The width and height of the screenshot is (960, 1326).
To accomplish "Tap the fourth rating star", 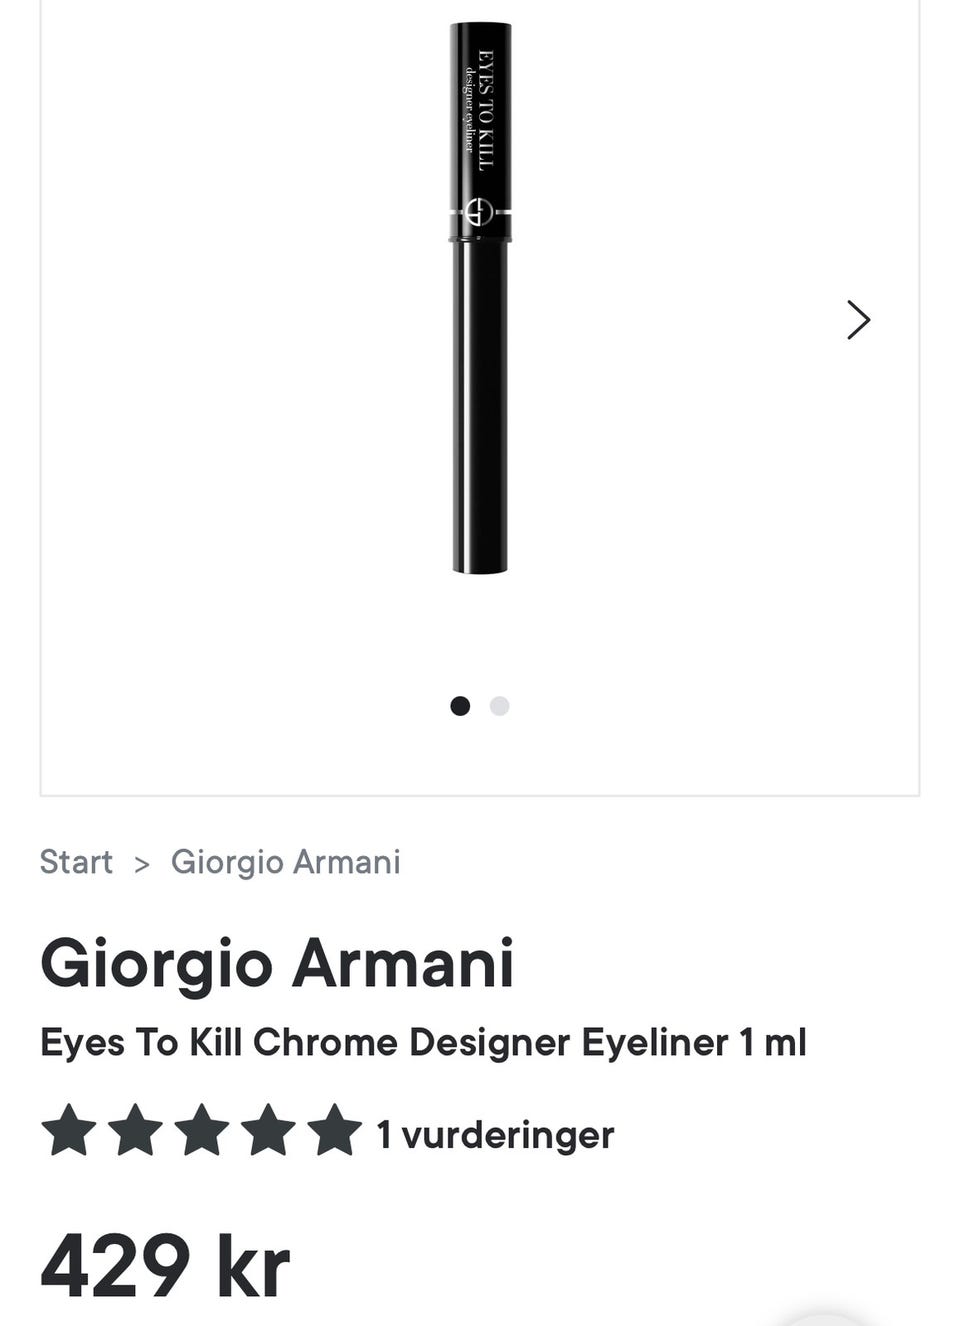I will (x=268, y=1131).
